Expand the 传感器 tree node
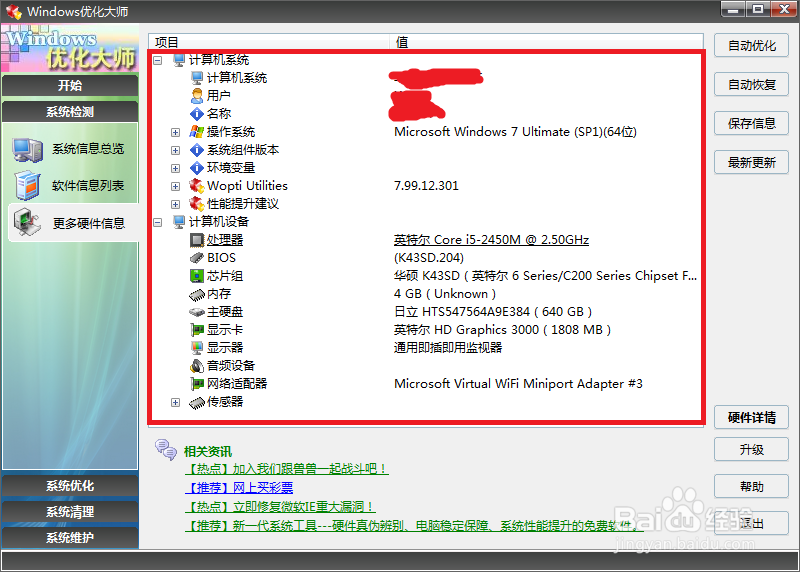 (176, 402)
